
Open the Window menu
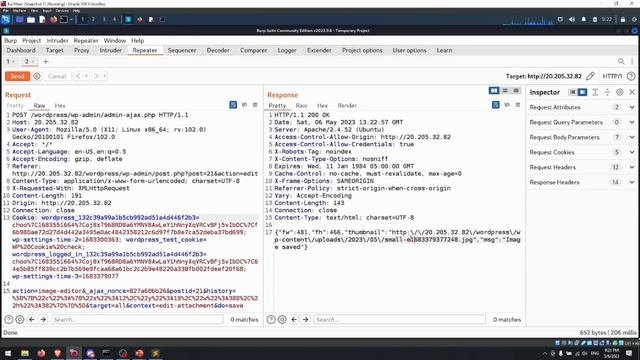click(115, 40)
